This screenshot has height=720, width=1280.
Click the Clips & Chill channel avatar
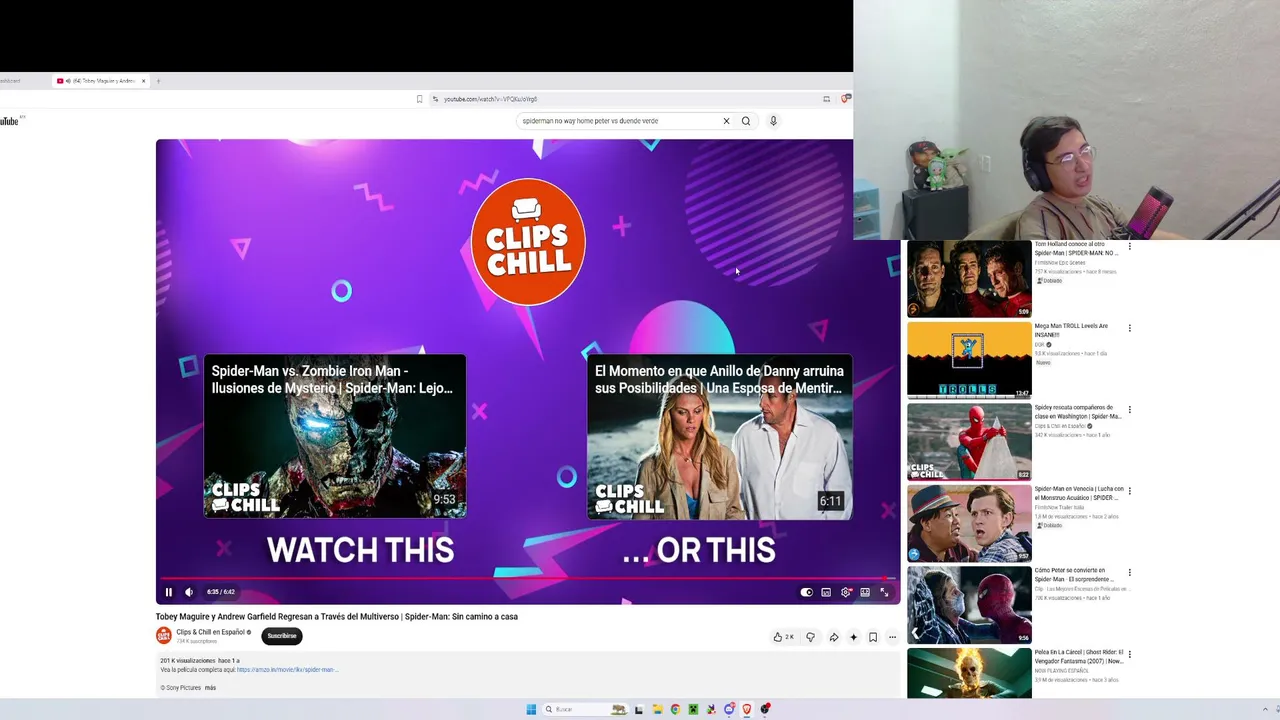(x=164, y=636)
